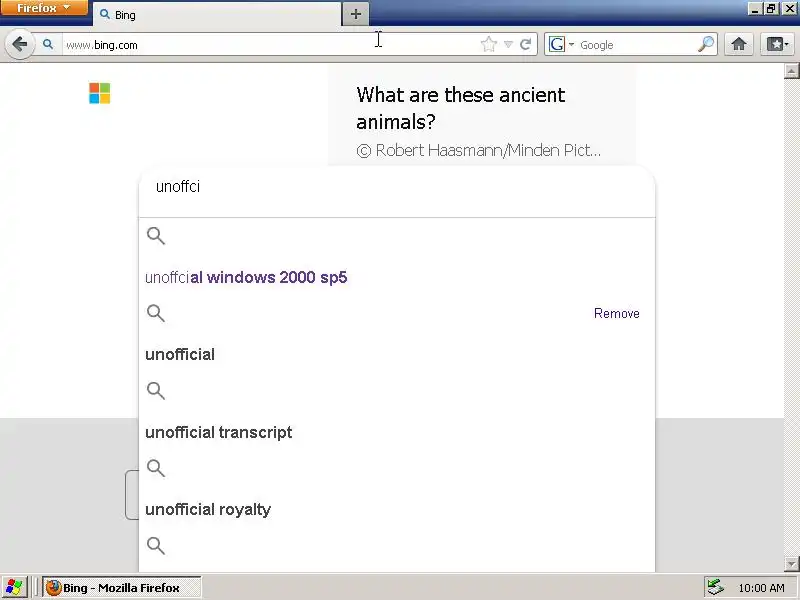Click the page scrollbar up arrow
Screen dimensions: 800x600
791,70
